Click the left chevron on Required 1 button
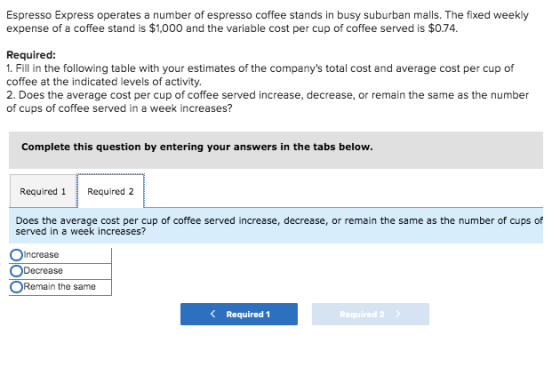Viewport: 560px width, 383px height. (213, 314)
